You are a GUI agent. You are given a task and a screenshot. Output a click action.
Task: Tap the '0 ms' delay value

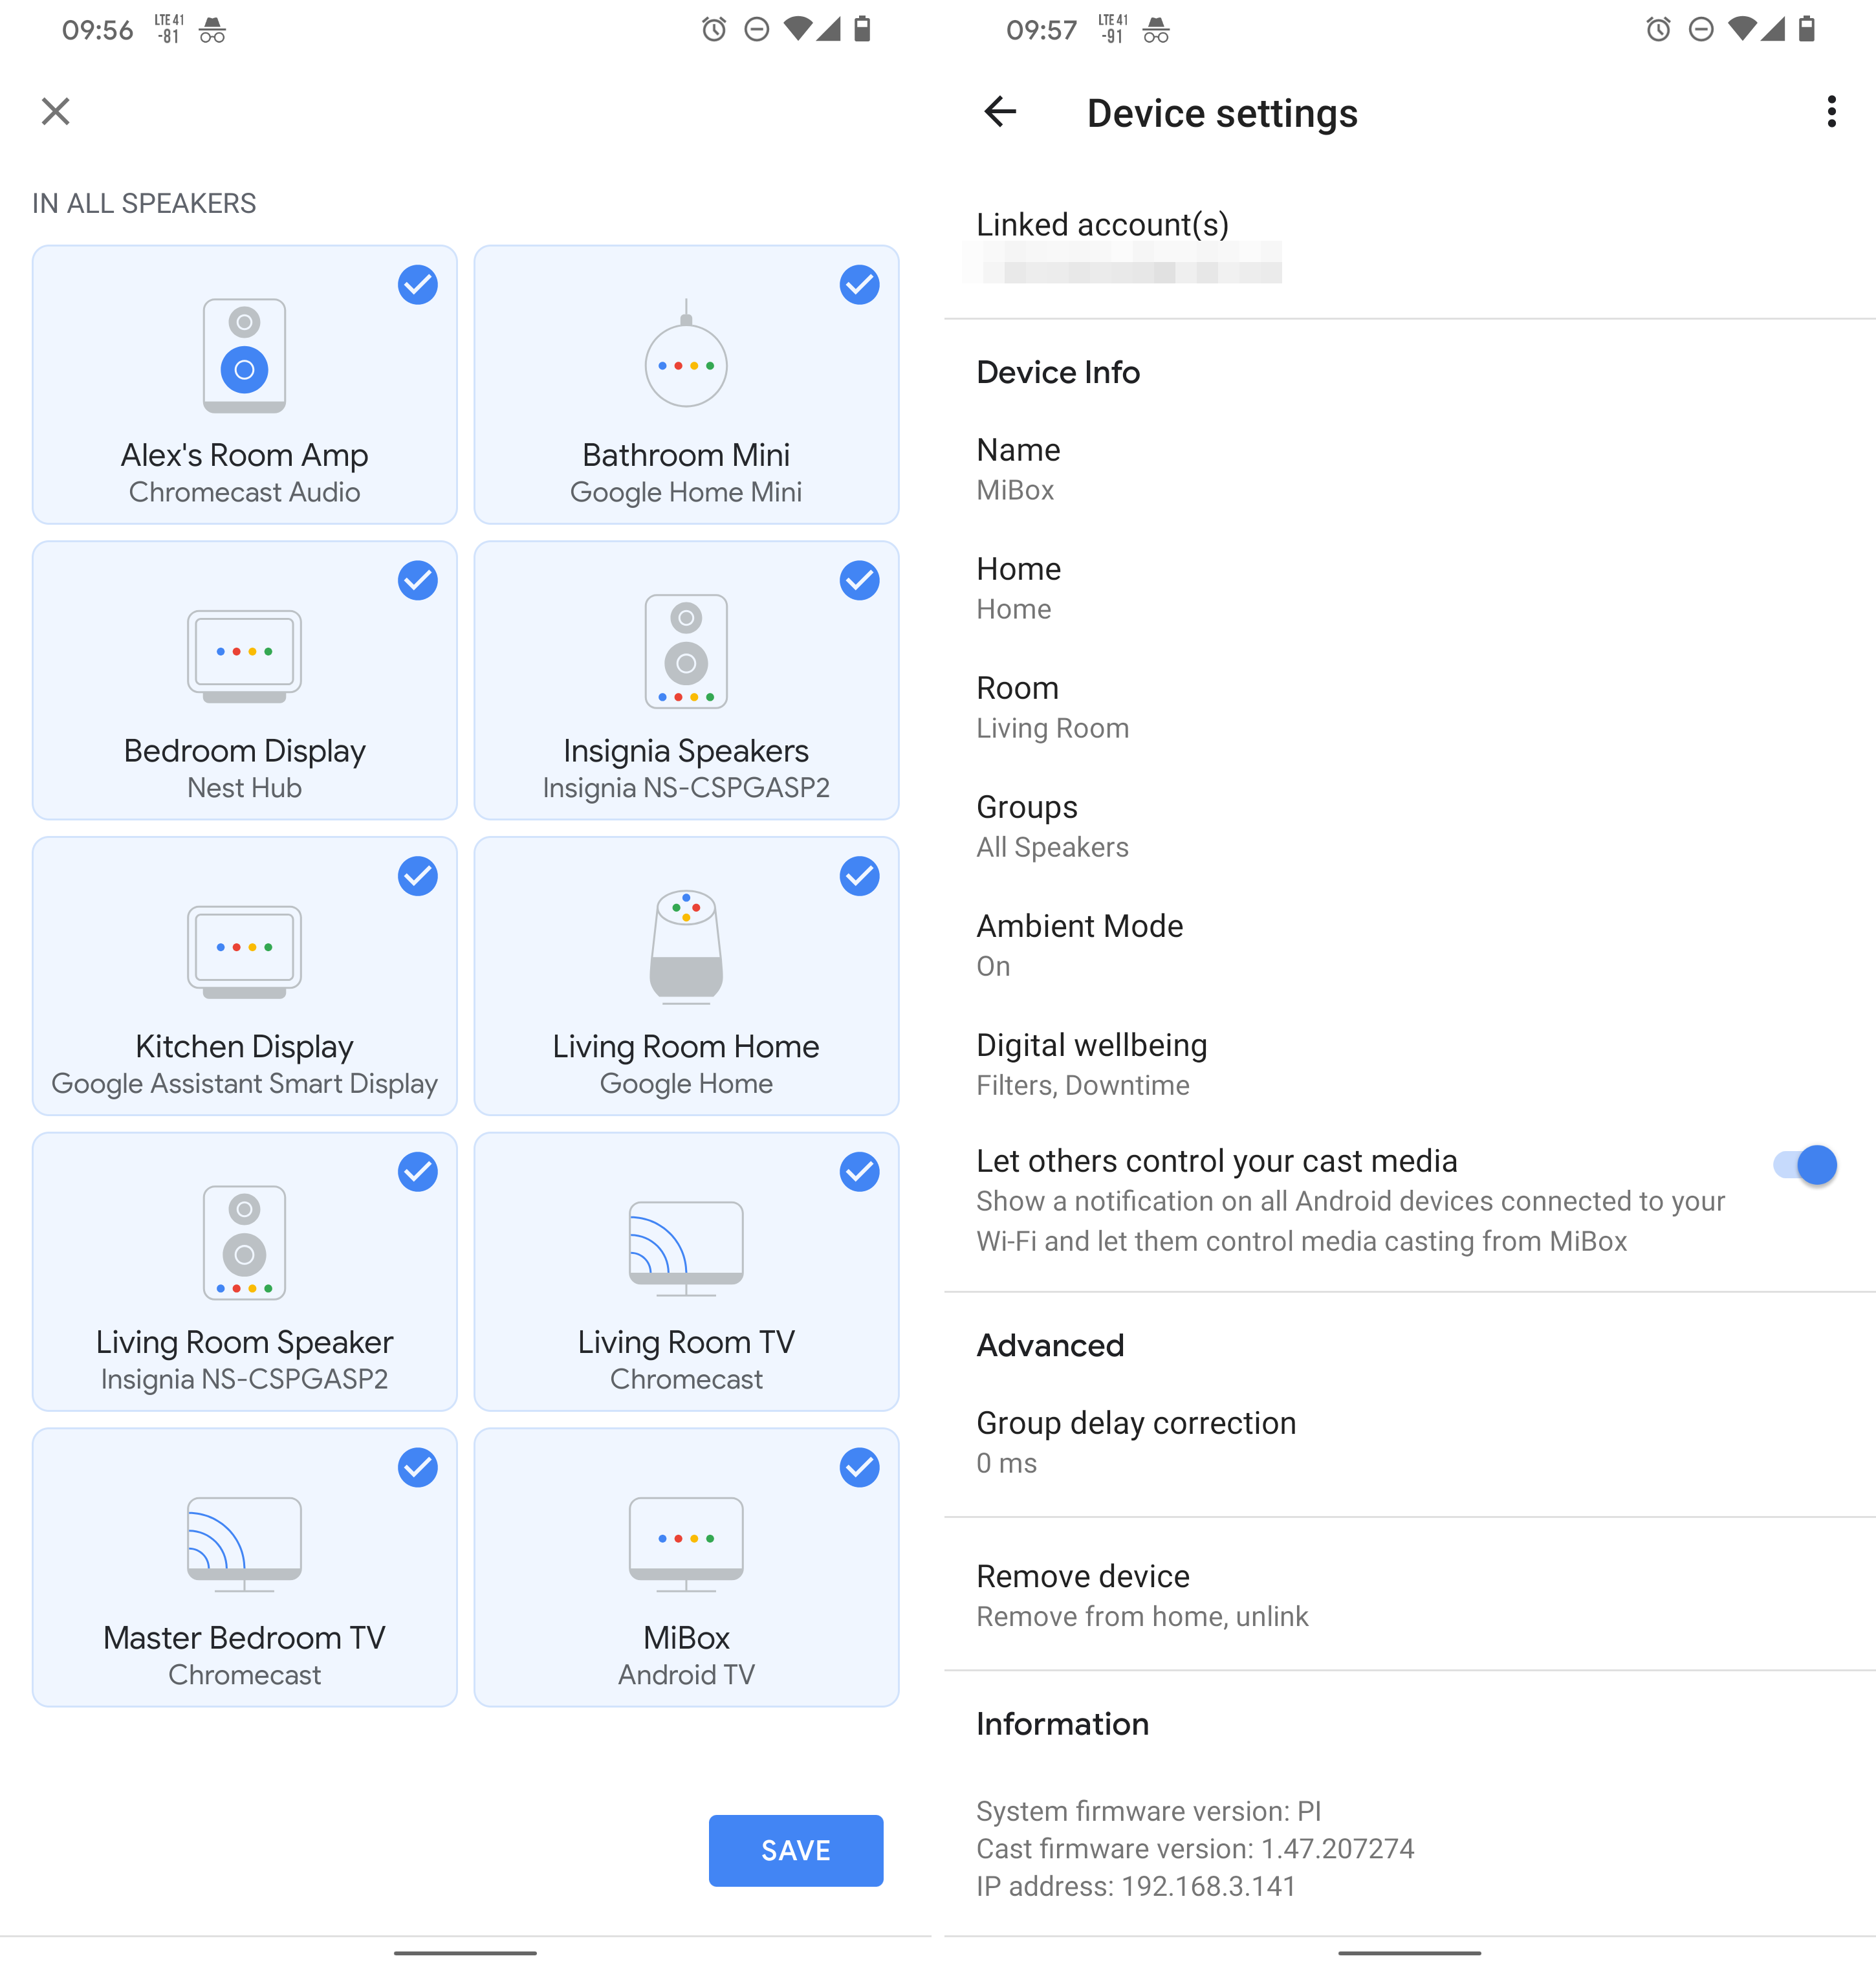1007,1463
